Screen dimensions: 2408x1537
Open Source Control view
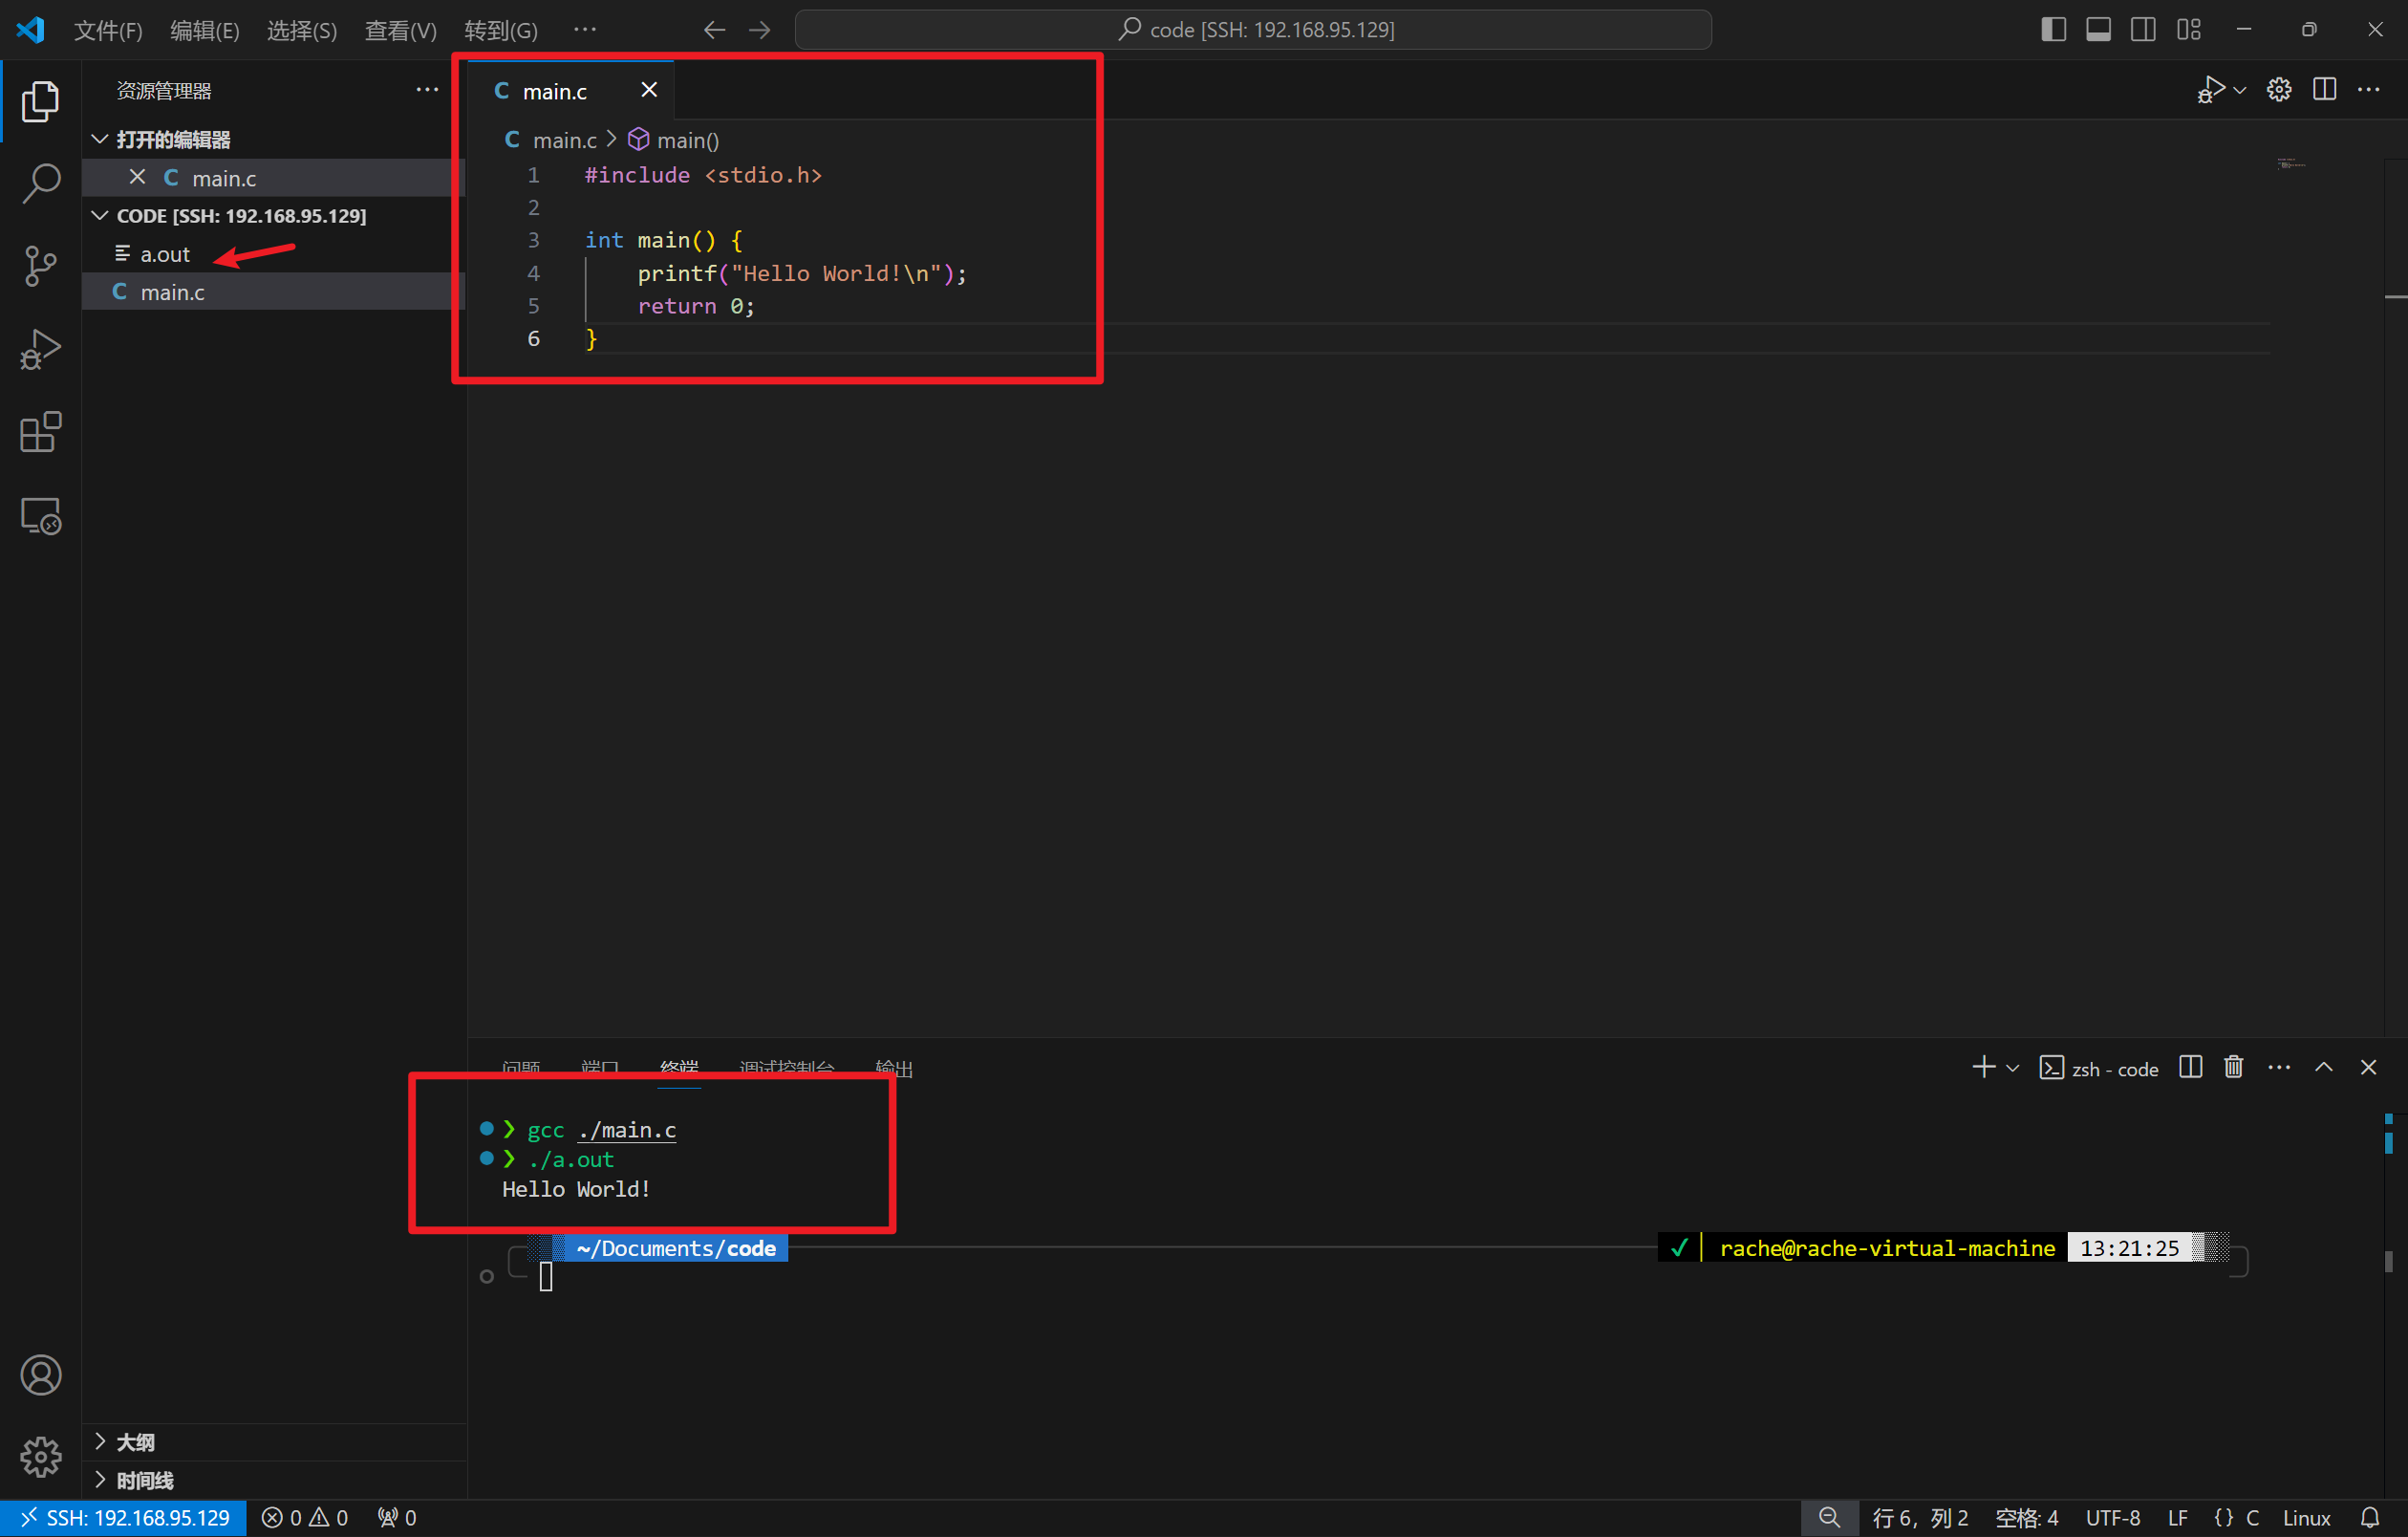coord(40,267)
